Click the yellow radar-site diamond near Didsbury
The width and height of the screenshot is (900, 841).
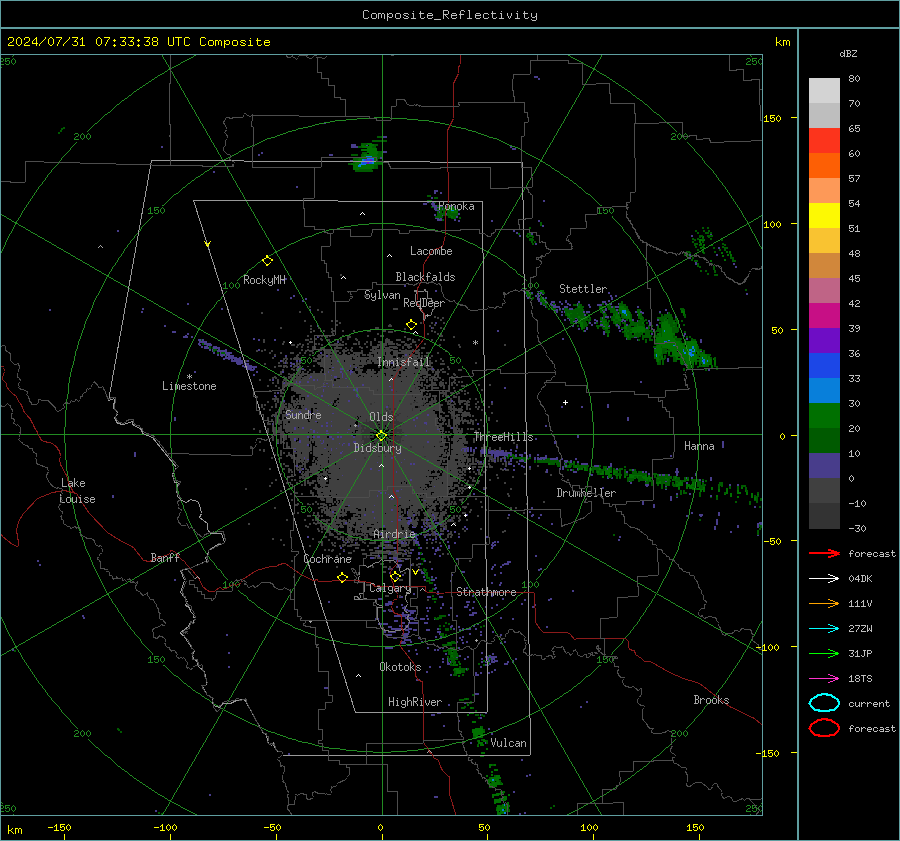click(x=381, y=436)
